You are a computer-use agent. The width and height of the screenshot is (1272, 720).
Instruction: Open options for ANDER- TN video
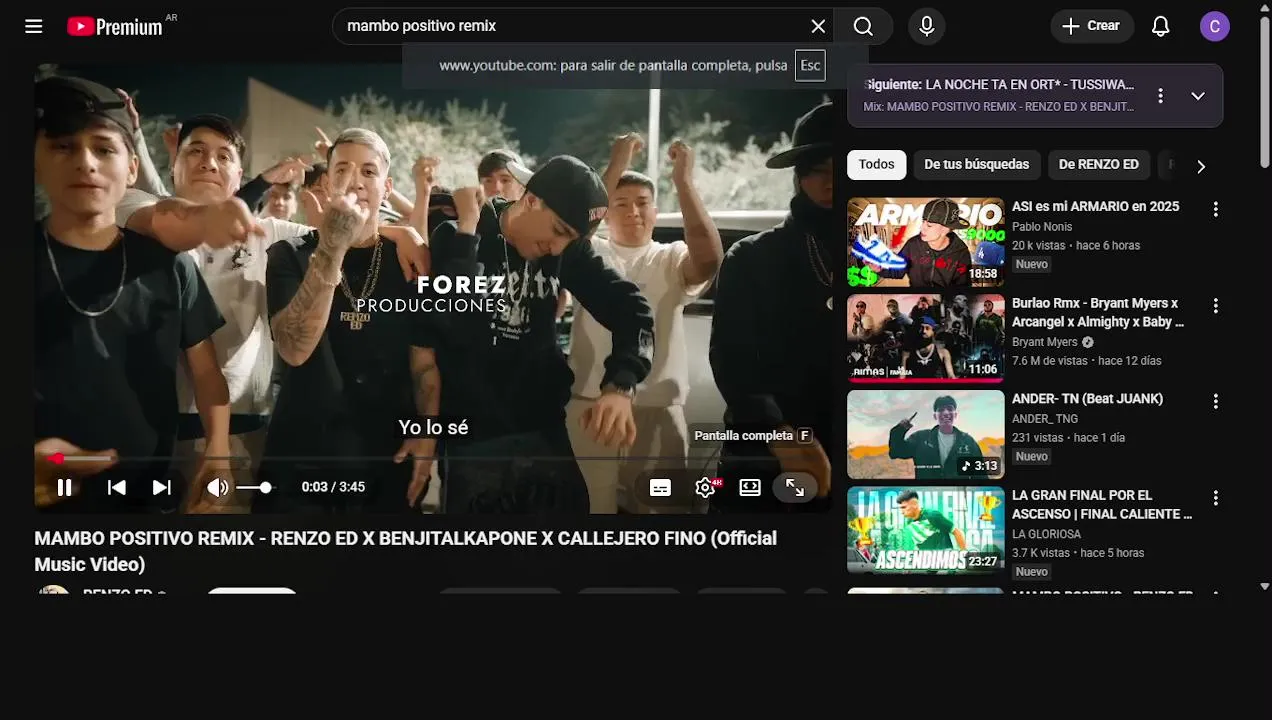(x=1216, y=401)
